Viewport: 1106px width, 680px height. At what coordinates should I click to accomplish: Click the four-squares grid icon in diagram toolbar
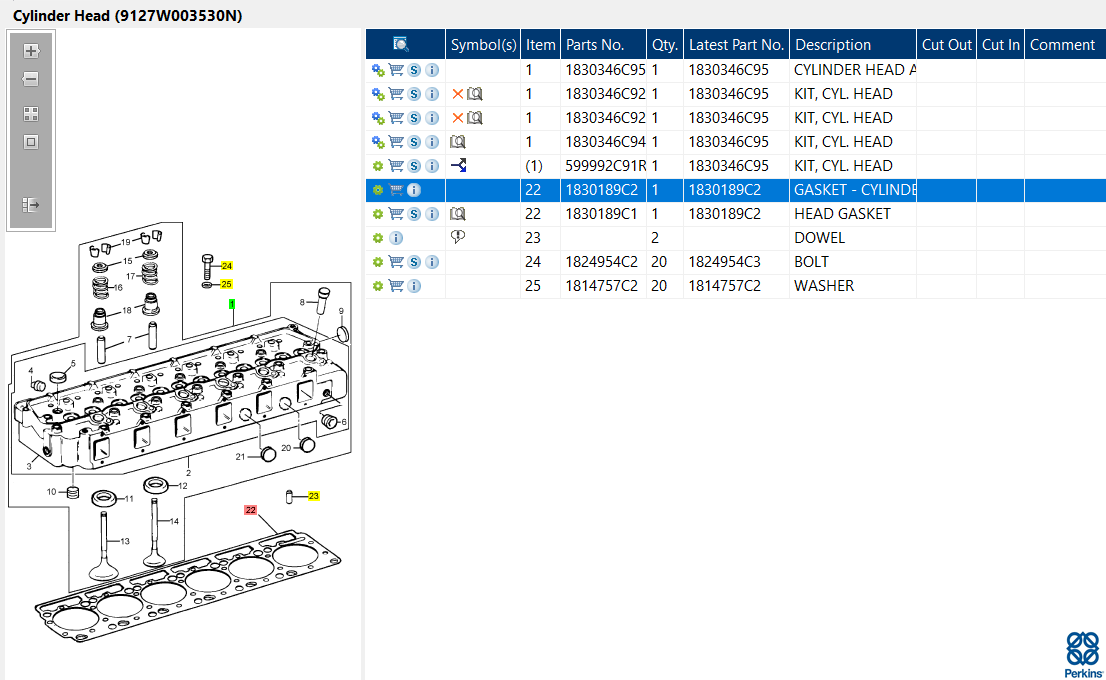pos(31,114)
